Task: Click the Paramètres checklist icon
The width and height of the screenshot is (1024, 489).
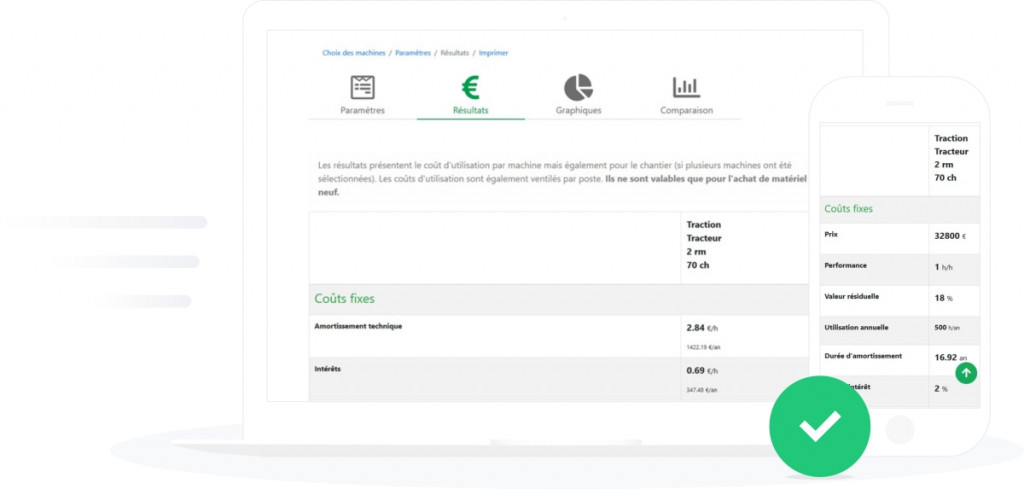Action: click(x=362, y=87)
